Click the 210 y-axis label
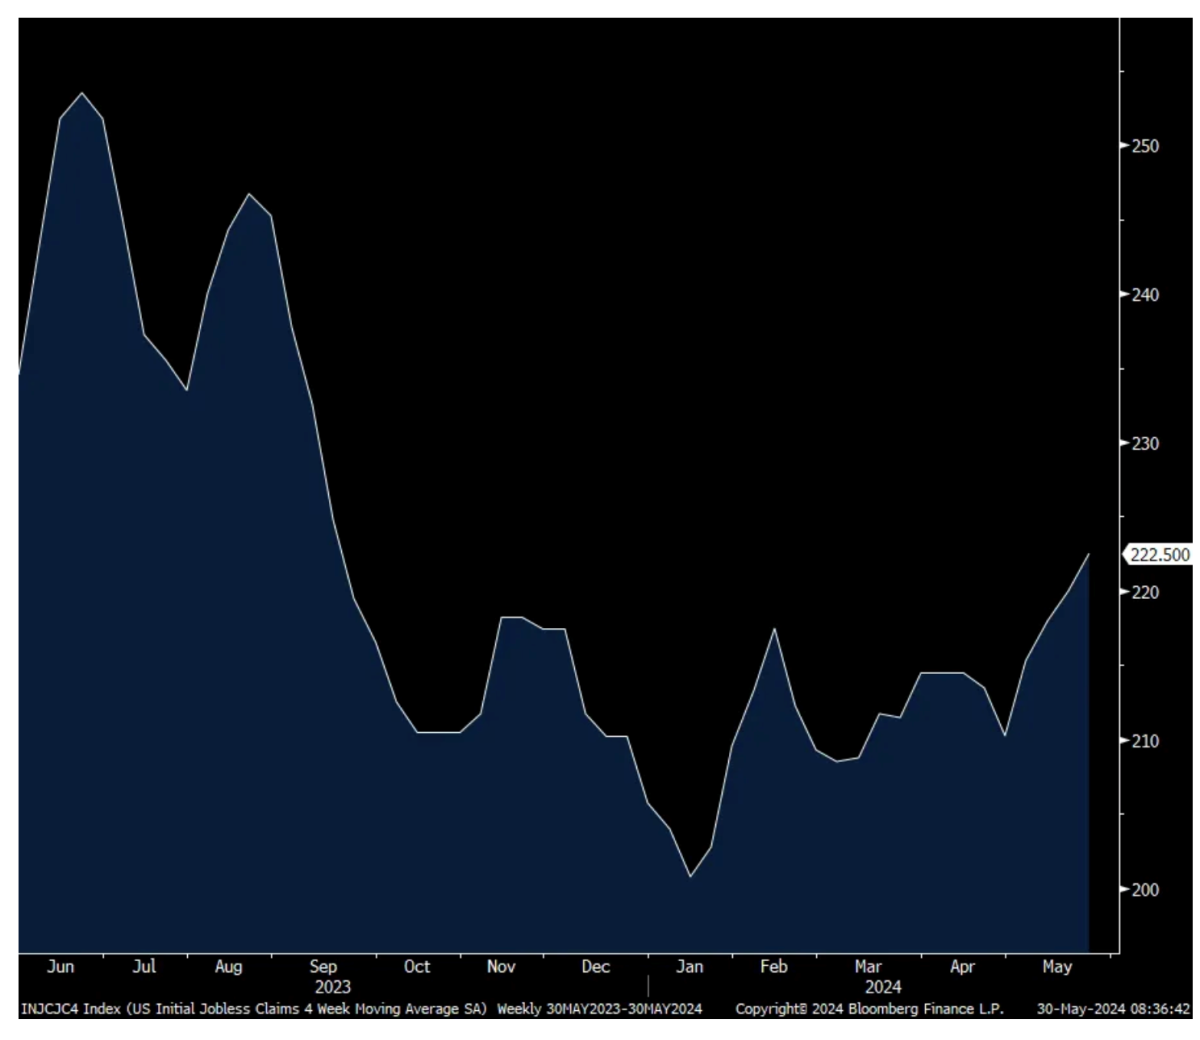Image resolution: width=1200 pixels, height=1040 pixels. pyautogui.click(x=1145, y=741)
